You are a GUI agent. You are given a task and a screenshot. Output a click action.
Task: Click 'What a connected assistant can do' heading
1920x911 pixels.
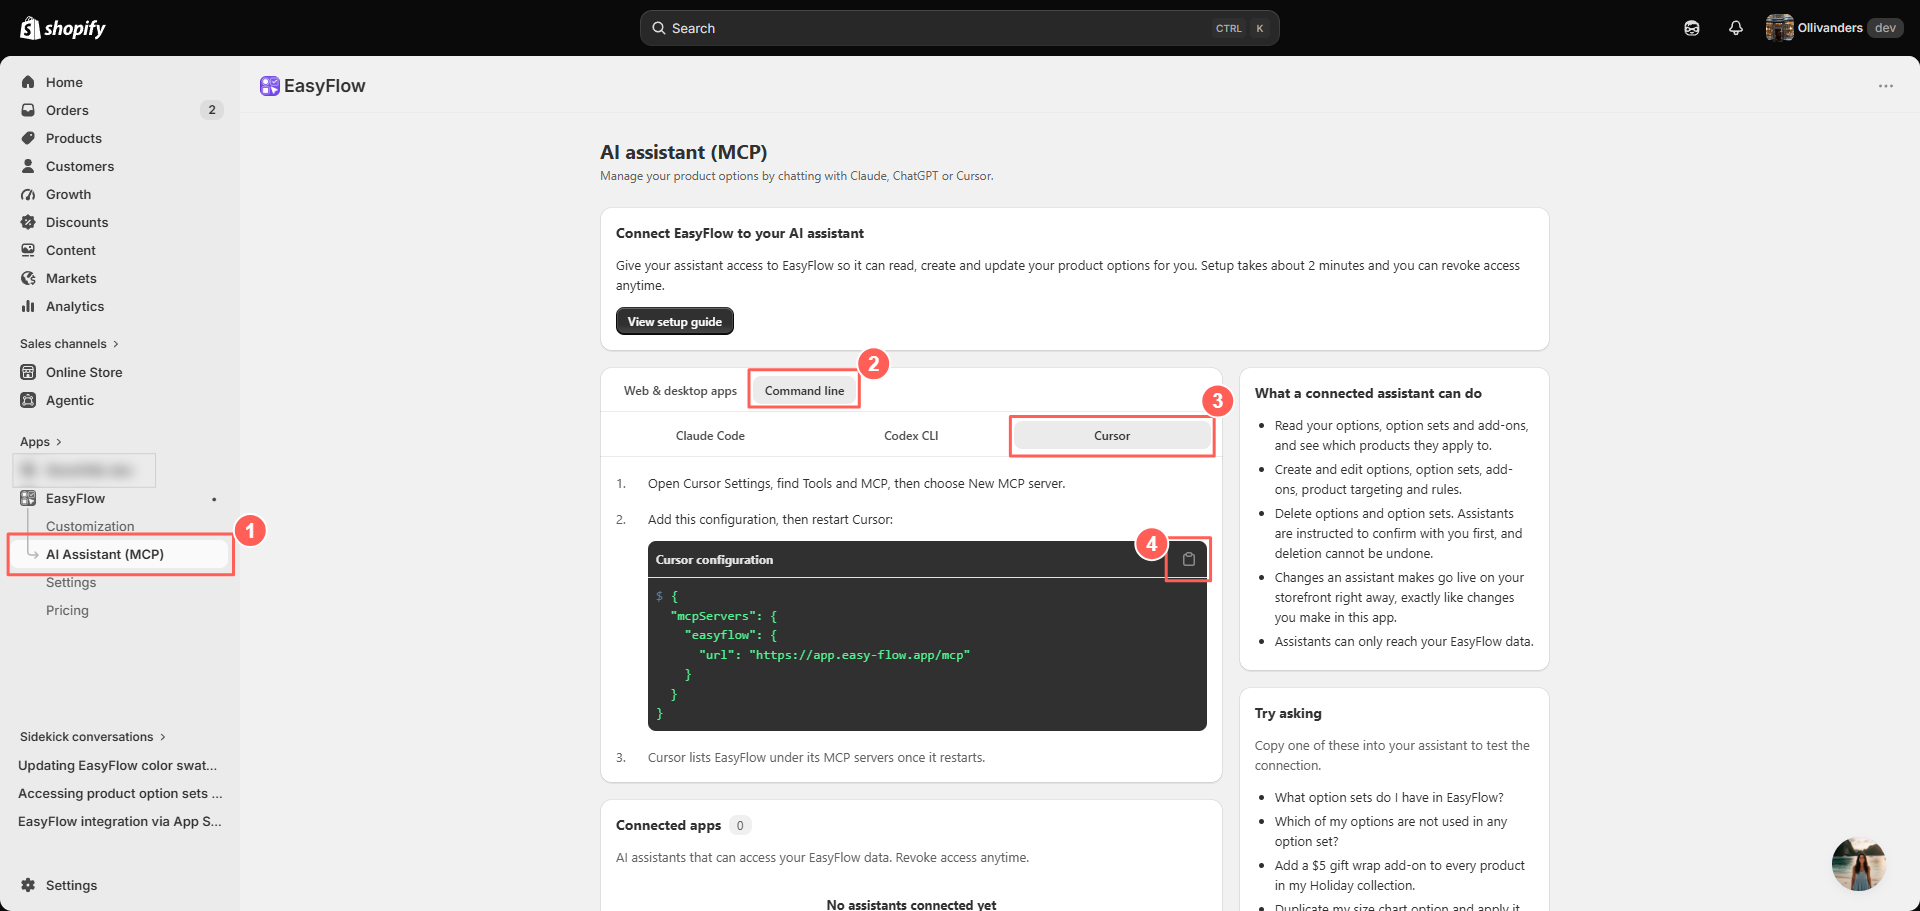(1368, 393)
